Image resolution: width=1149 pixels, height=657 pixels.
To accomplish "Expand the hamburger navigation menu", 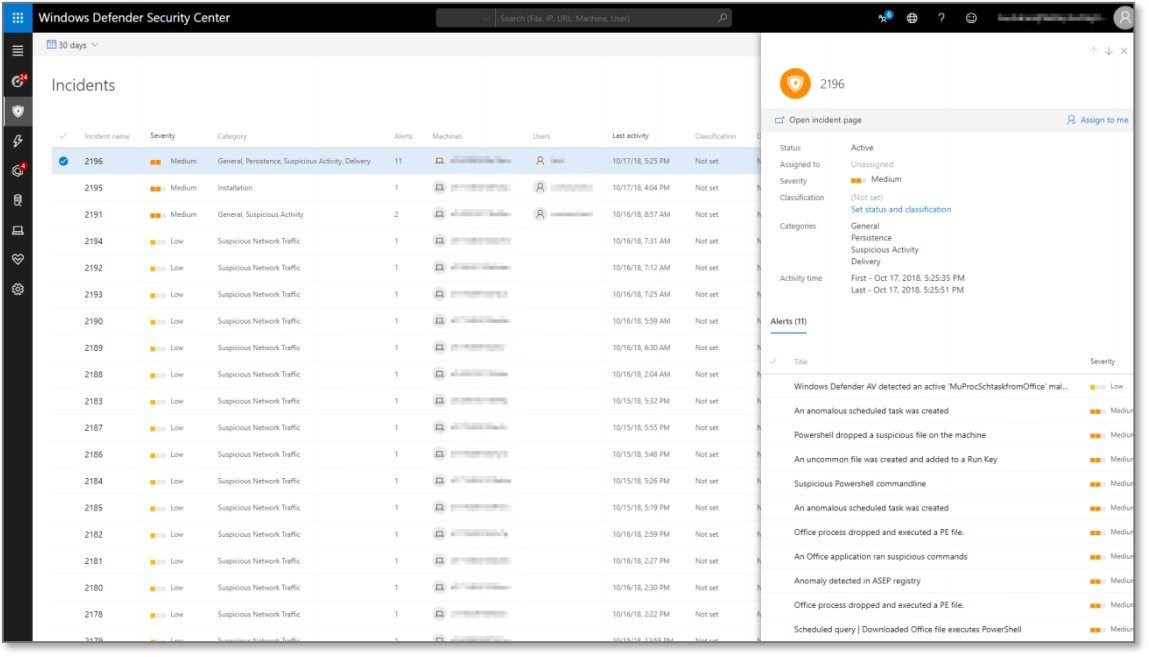I will coord(18,50).
